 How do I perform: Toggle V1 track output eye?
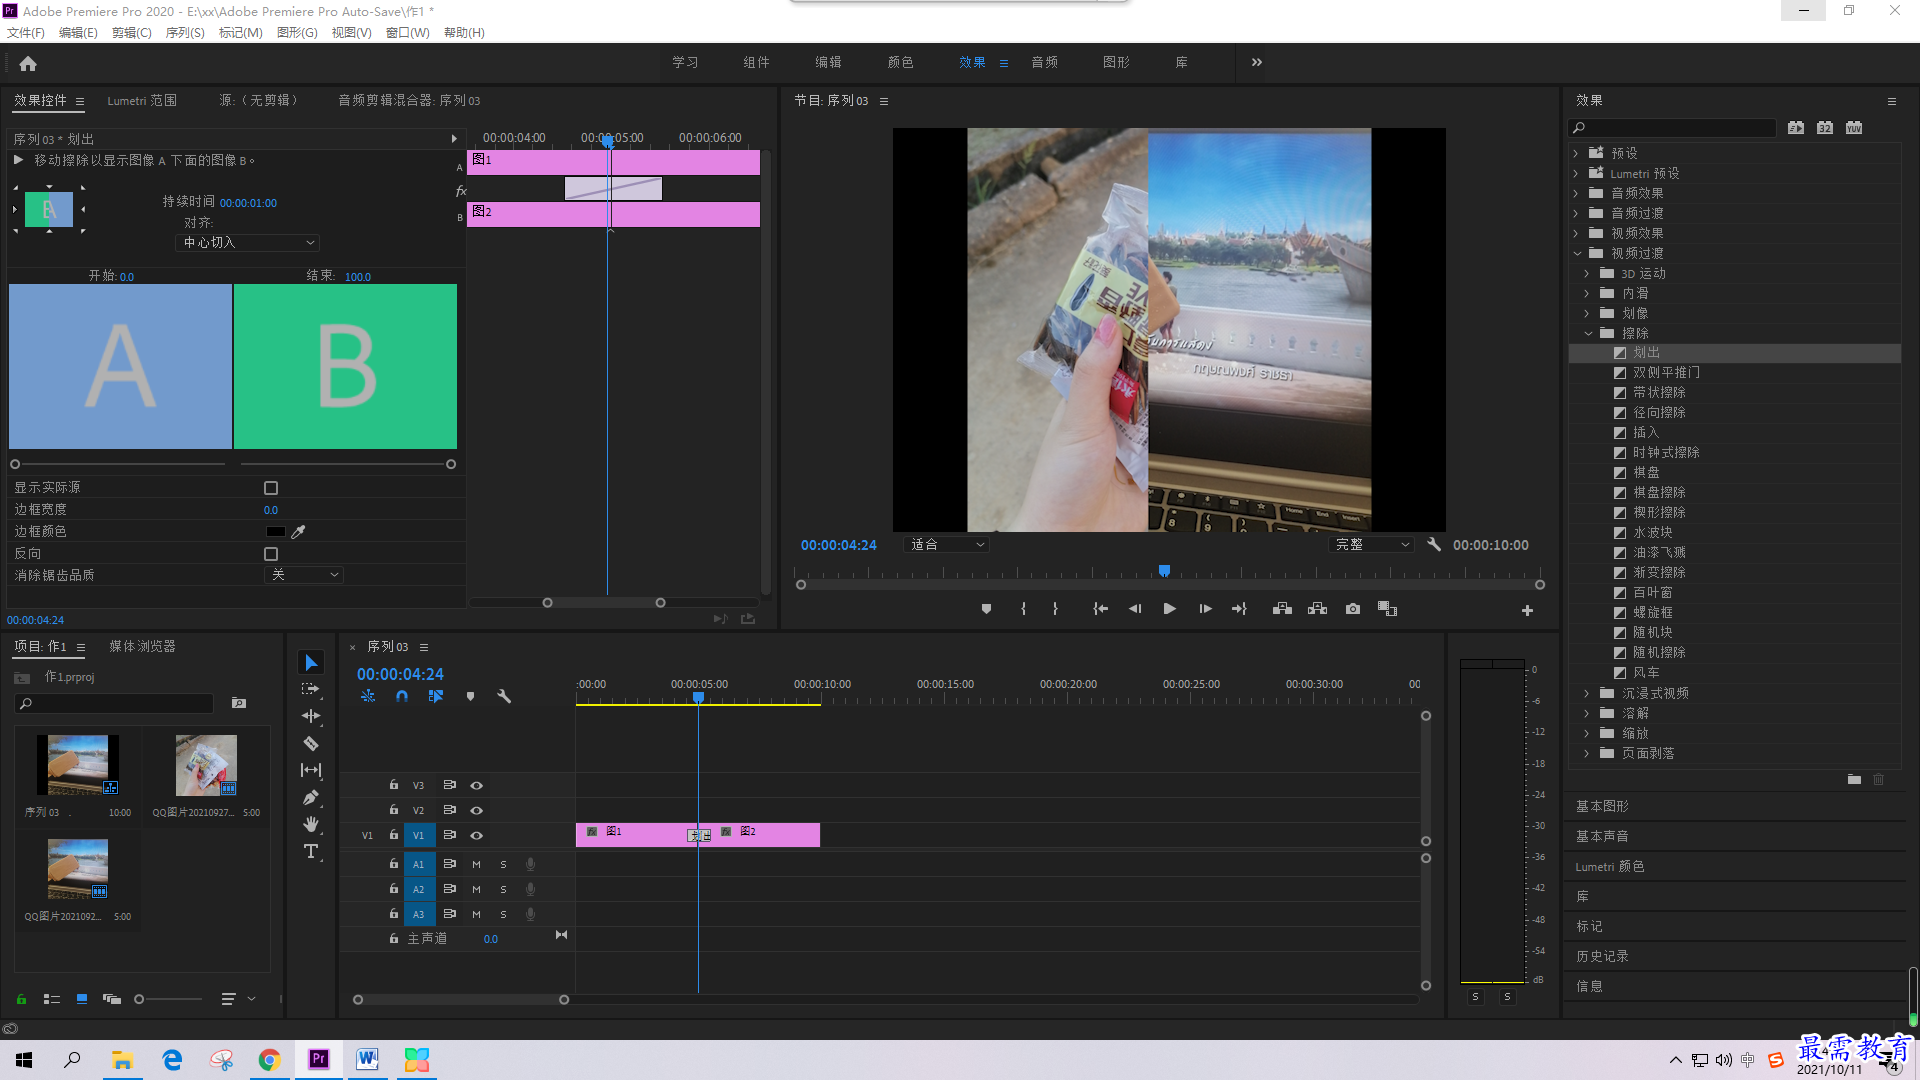coord(477,836)
